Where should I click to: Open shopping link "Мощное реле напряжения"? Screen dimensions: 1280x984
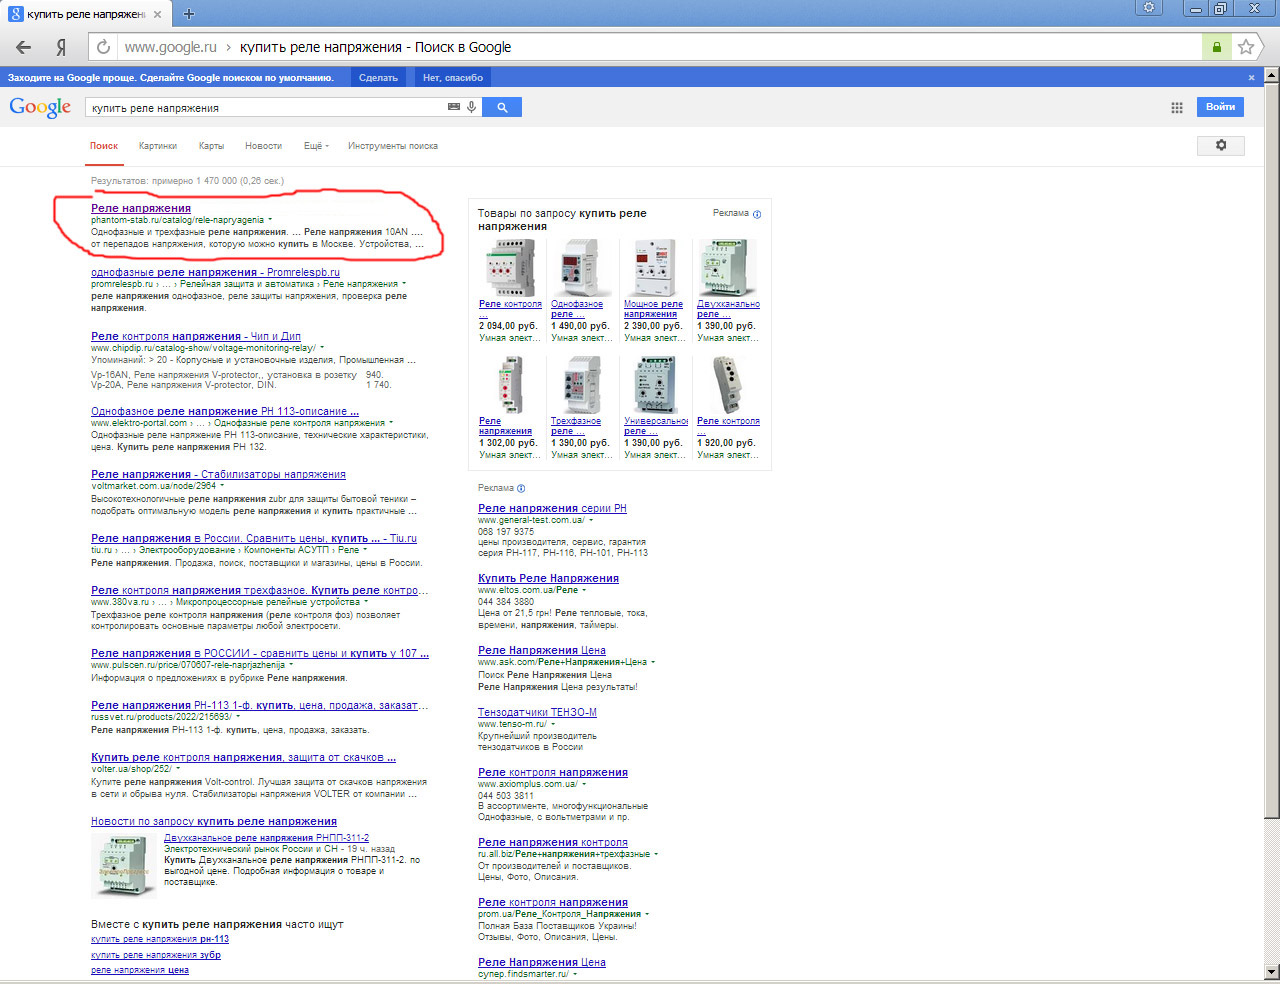pyautogui.click(x=654, y=309)
